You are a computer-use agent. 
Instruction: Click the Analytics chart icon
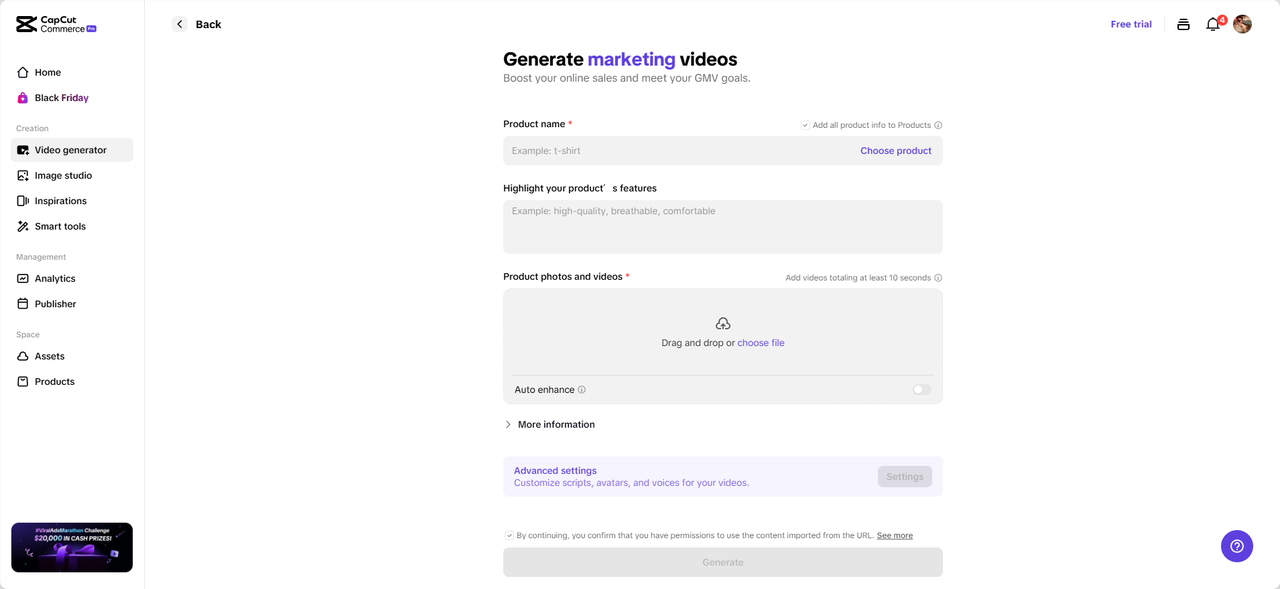pos(23,278)
